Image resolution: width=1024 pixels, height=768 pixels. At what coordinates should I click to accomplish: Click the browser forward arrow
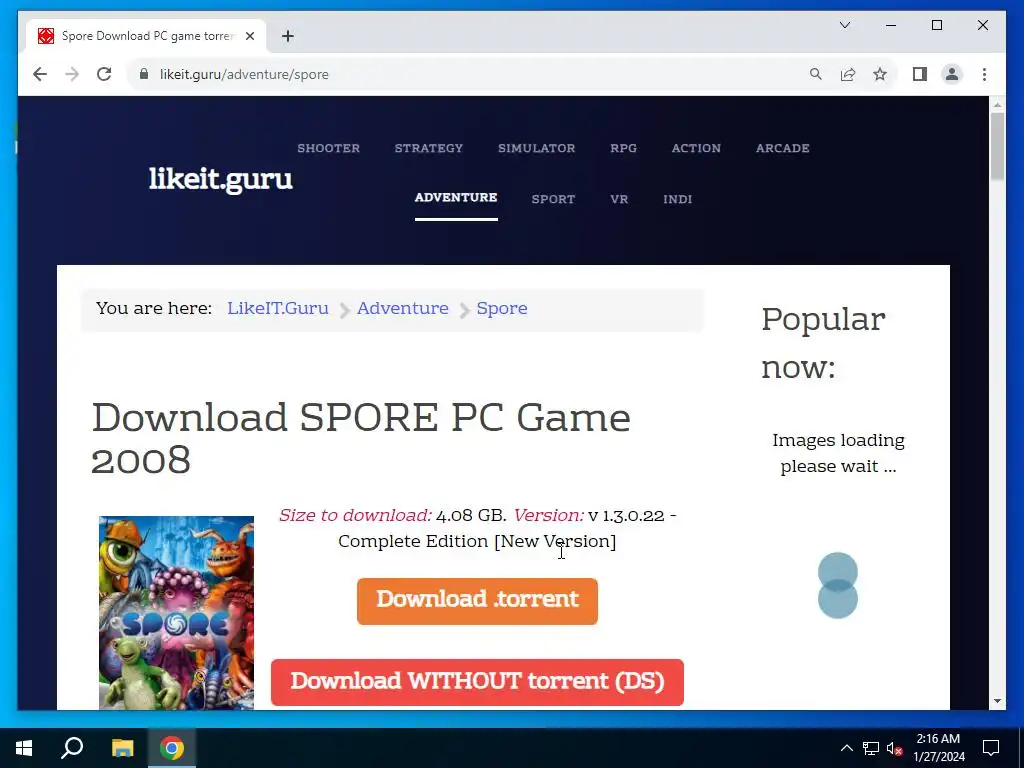coord(72,74)
